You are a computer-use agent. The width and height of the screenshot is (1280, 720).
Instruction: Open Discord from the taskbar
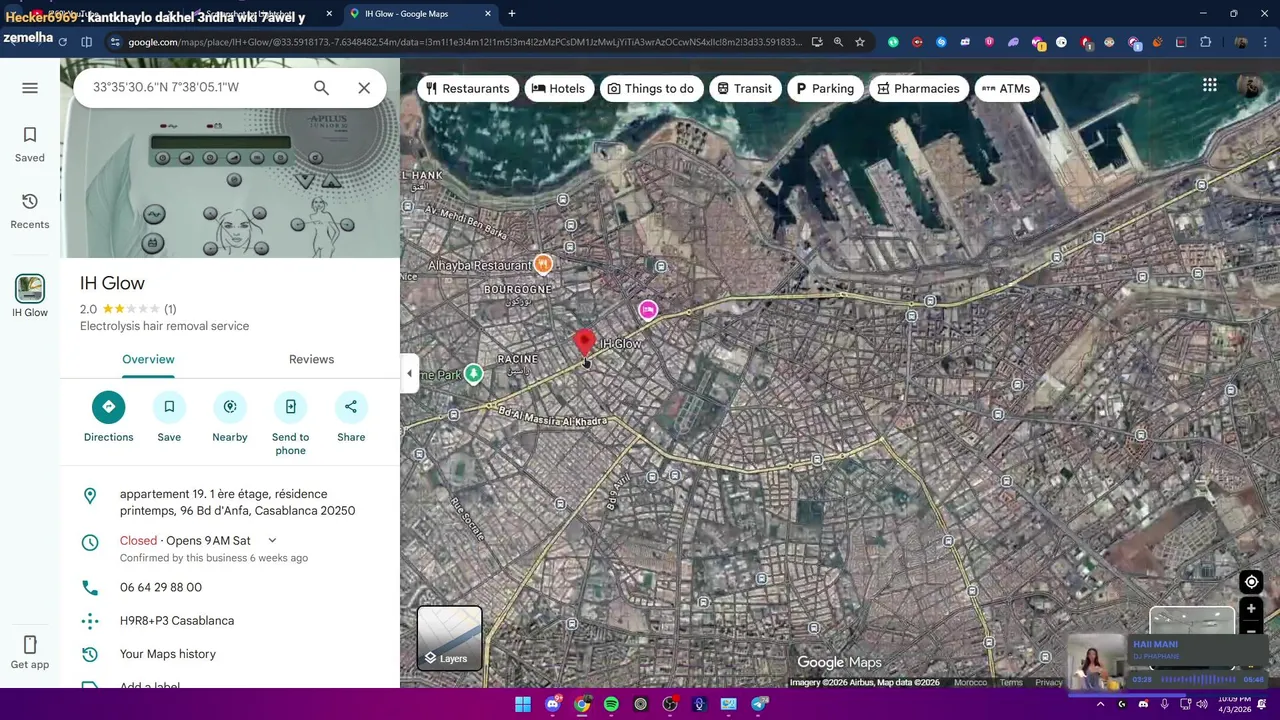(x=552, y=704)
